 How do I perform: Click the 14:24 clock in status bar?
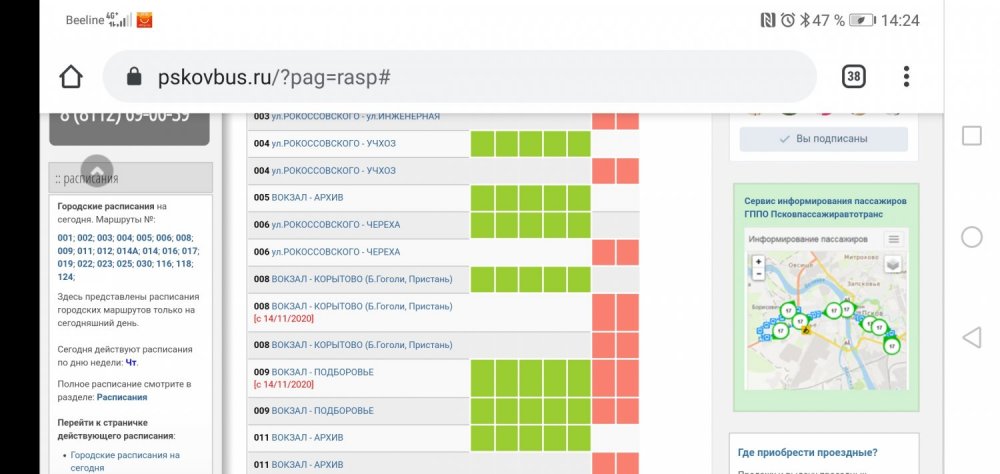(x=900, y=20)
